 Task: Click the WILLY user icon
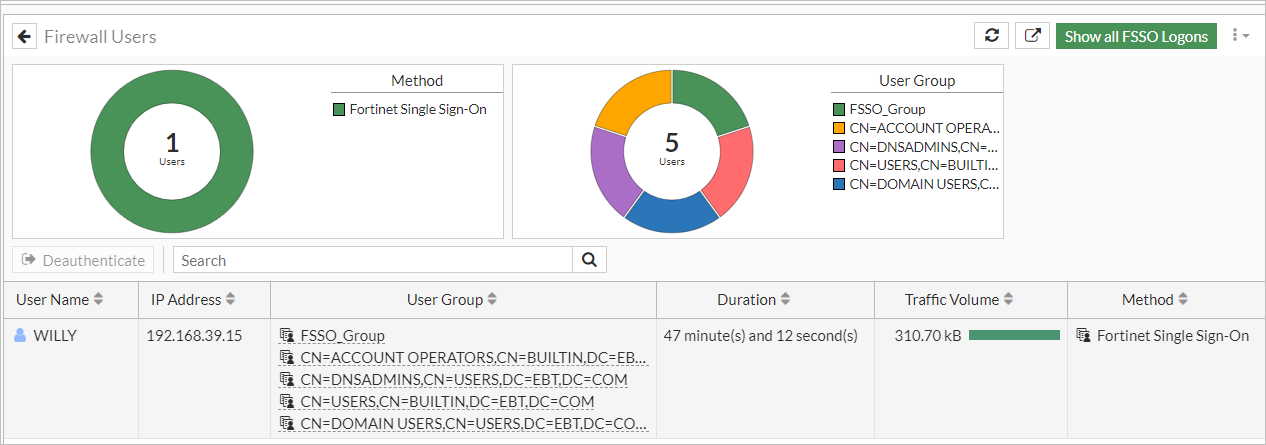[20, 336]
